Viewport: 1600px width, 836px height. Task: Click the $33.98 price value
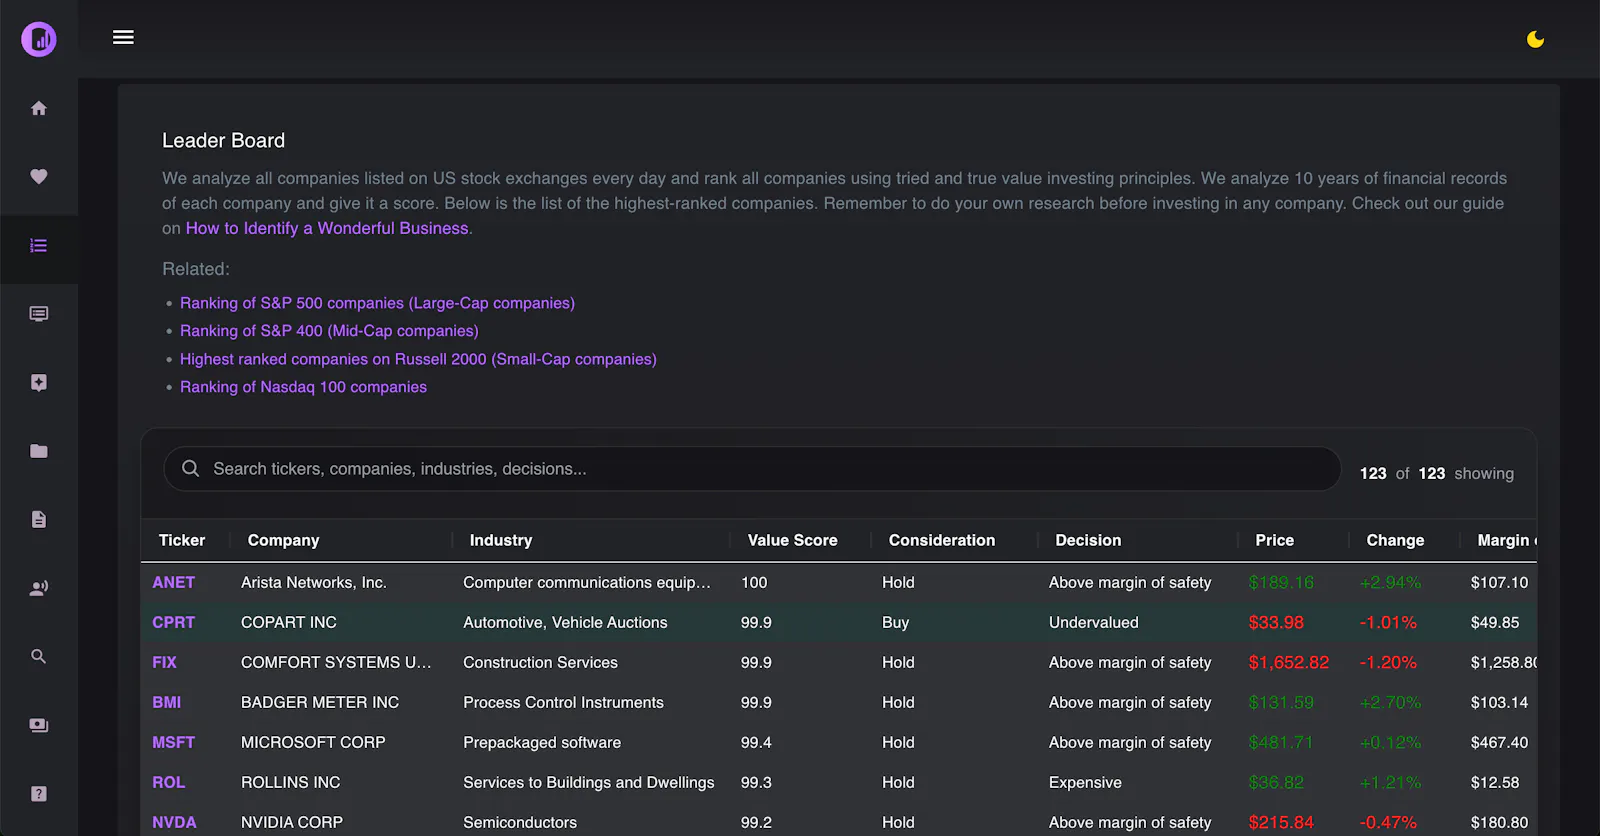[x=1276, y=622]
